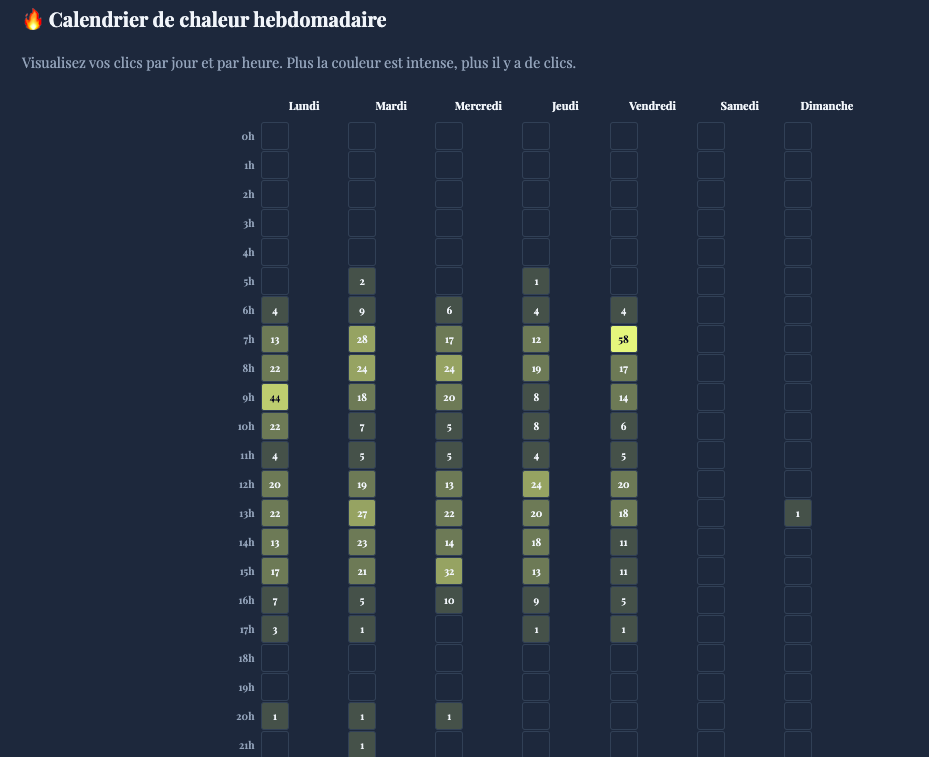Click the Lundi column header

(304, 106)
